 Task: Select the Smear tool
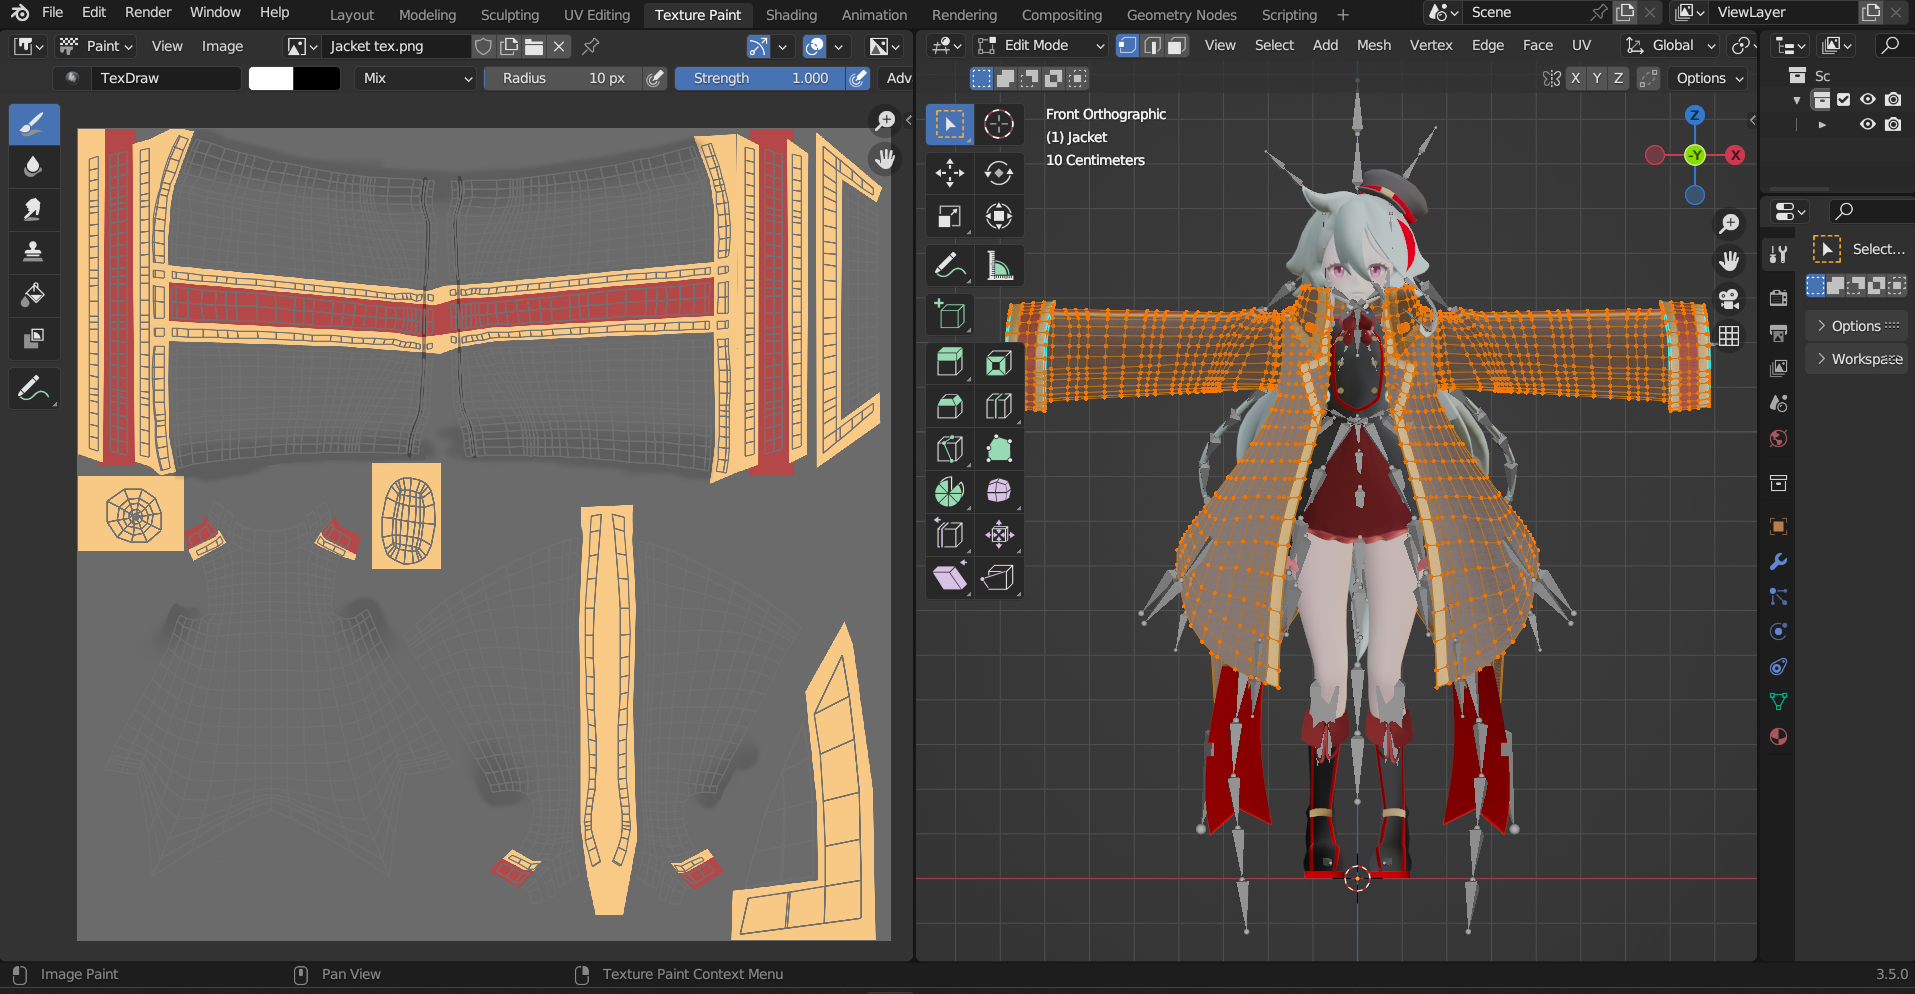[34, 209]
